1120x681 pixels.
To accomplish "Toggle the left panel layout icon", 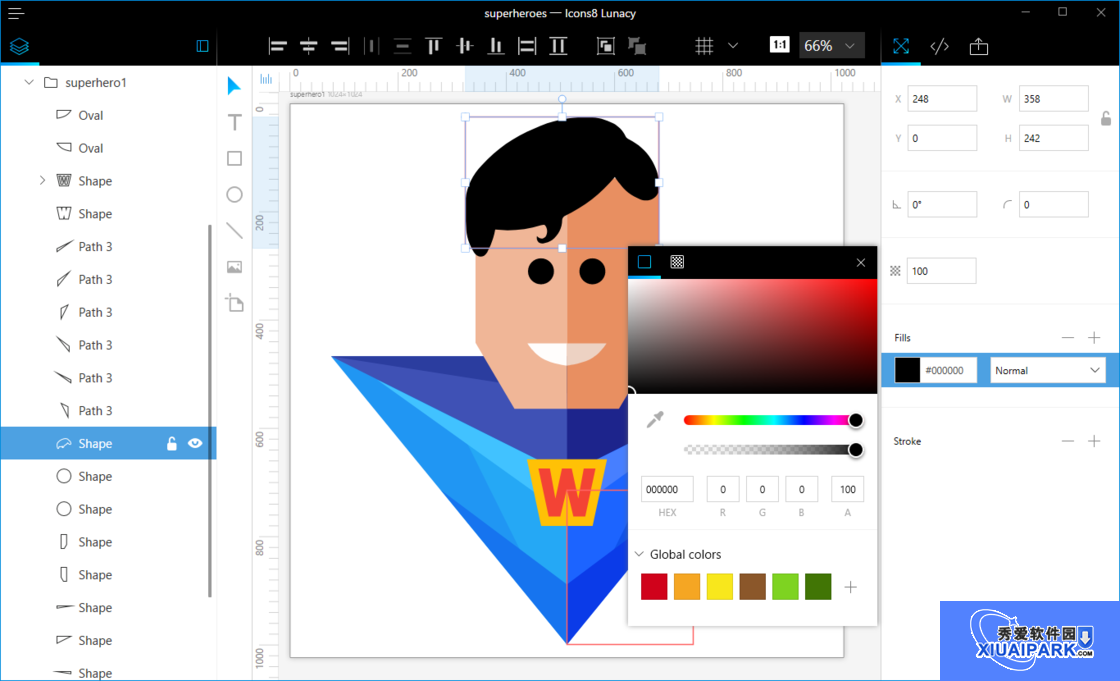I will 202,46.
